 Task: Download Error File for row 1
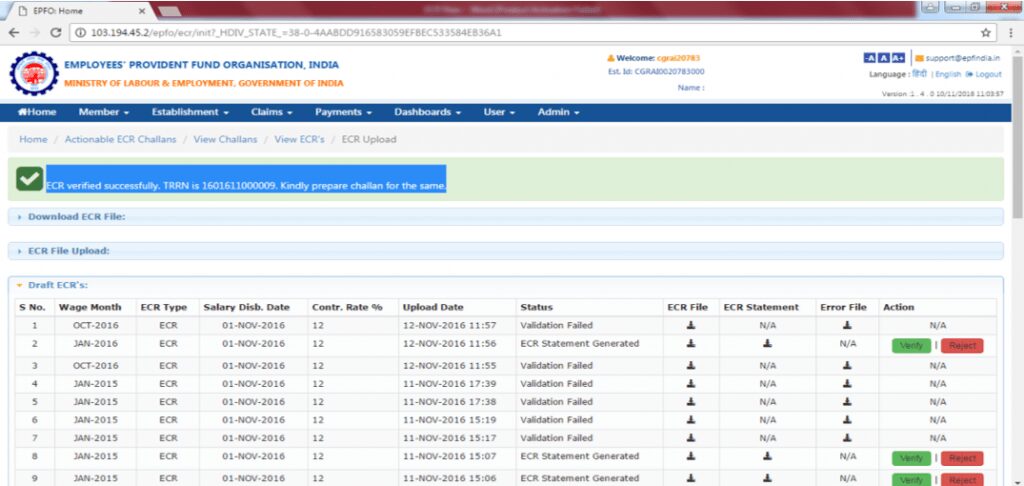[x=847, y=325]
